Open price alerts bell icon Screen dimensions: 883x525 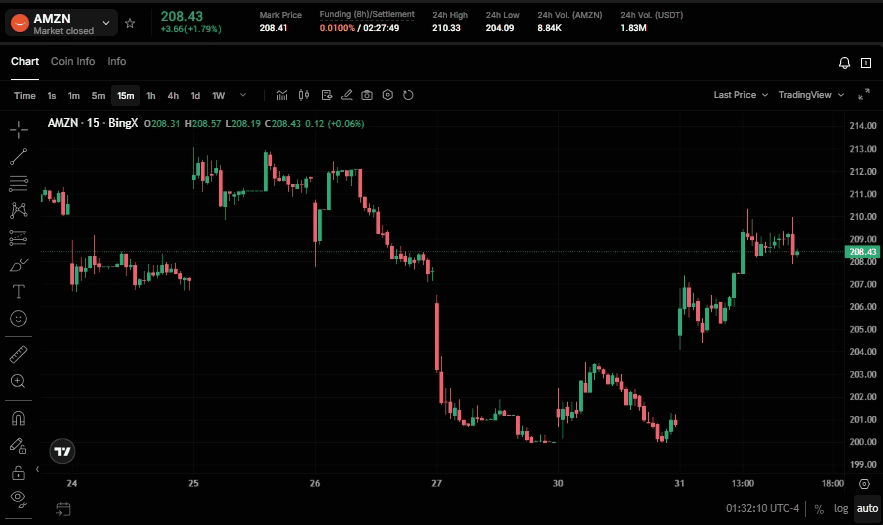(x=844, y=62)
